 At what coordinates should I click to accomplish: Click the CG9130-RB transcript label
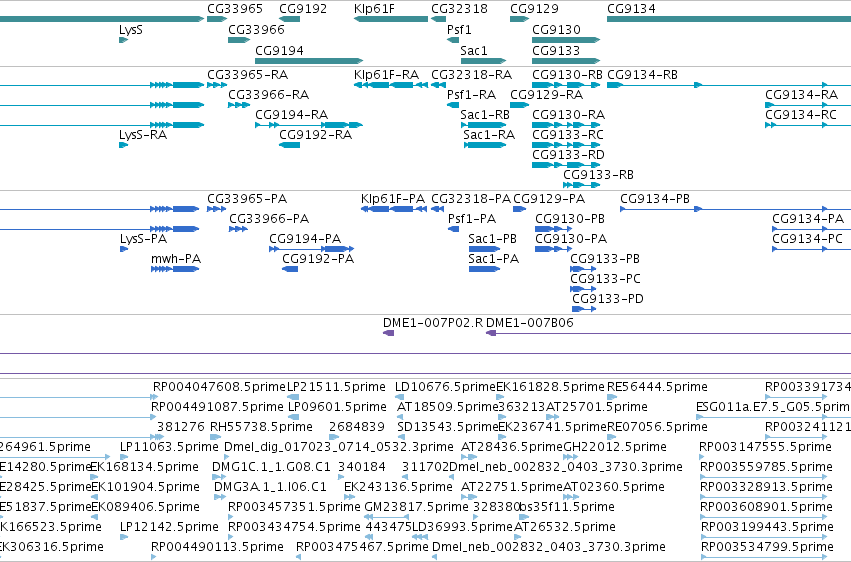click(567, 75)
